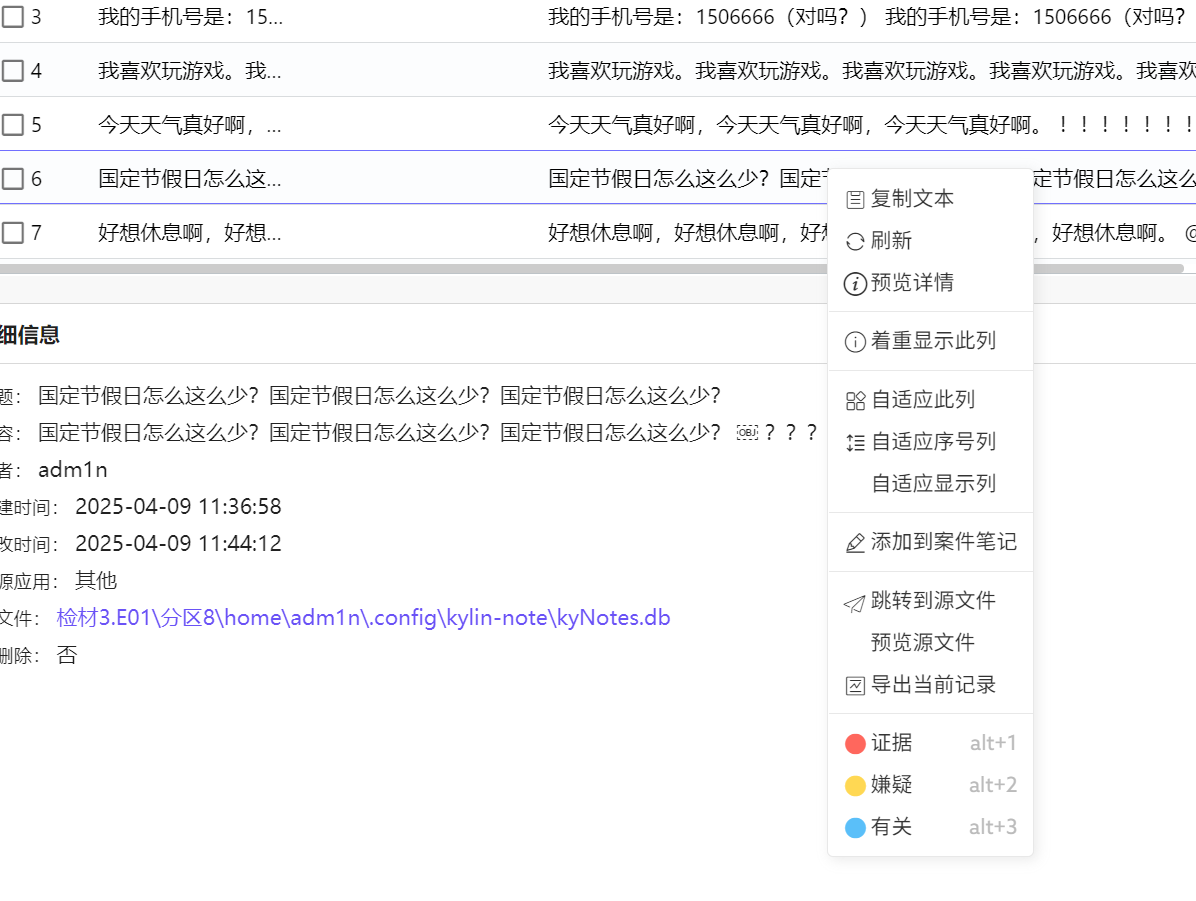Tick the checkbox for row 4
The width and height of the screenshot is (1196, 901).
[x=13, y=71]
